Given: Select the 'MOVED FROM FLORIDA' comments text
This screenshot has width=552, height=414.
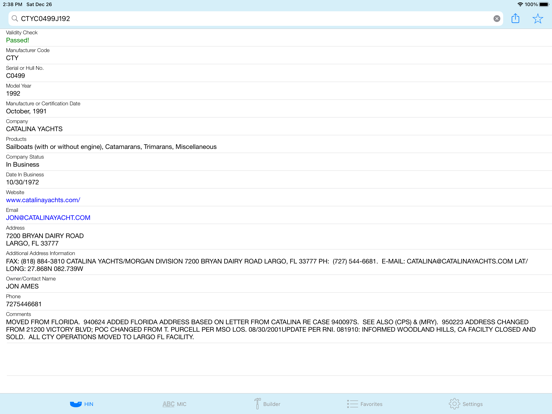Looking at the screenshot, I should click(271, 329).
